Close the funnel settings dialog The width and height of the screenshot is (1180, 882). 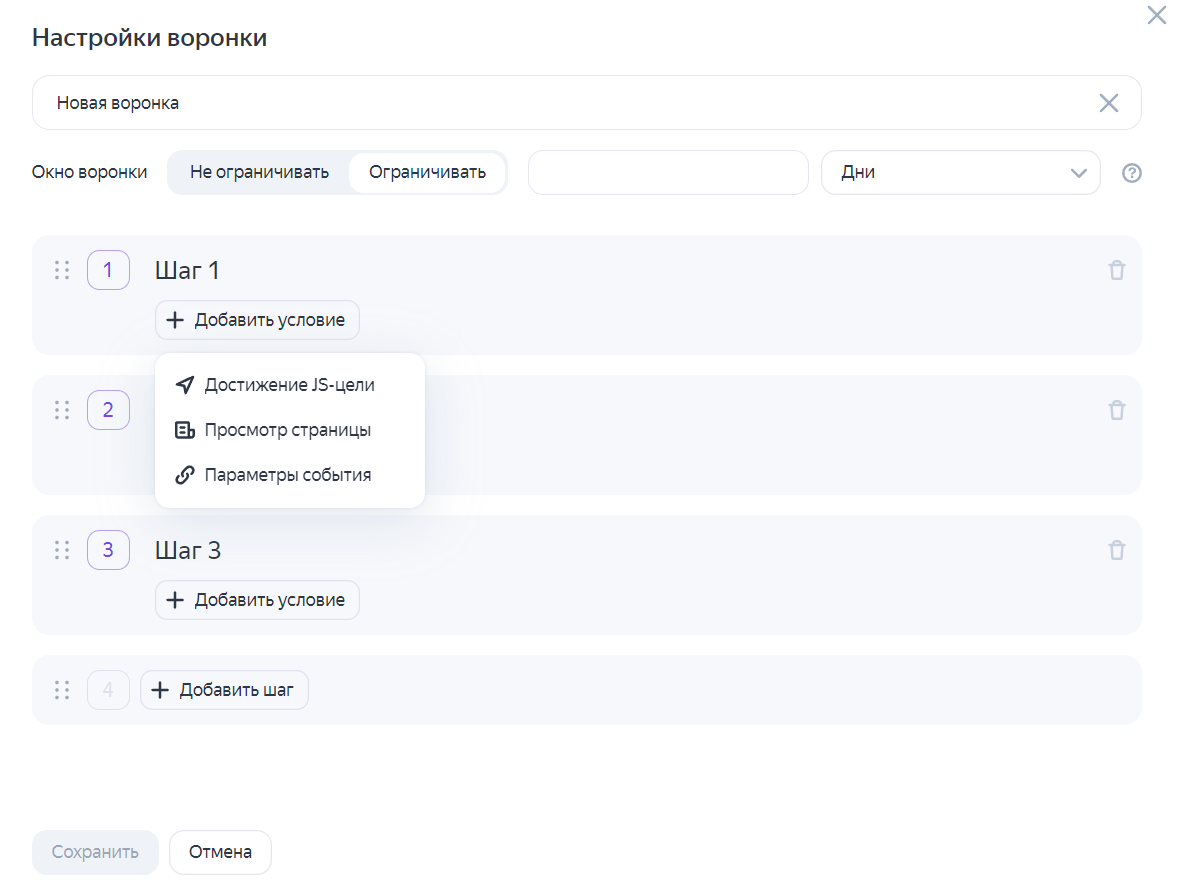1156,15
